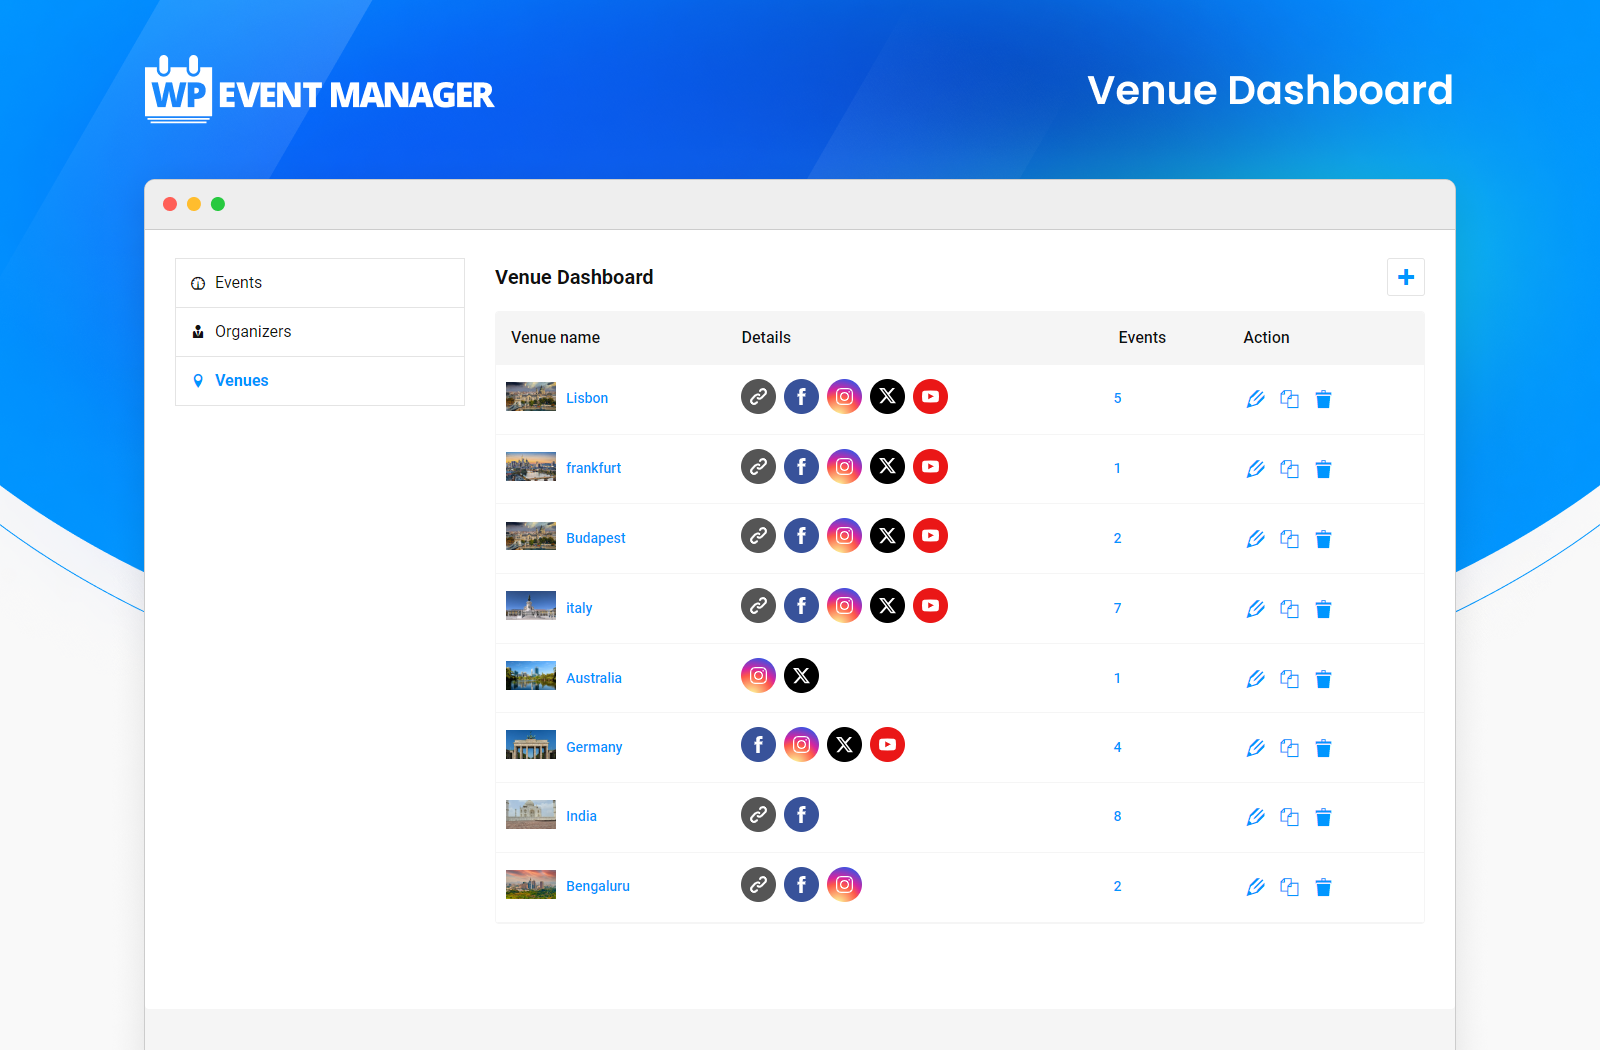Duplicate the Germany venue
The height and width of the screenshot is (1050, 1600).
click(x=1290, y=748)
